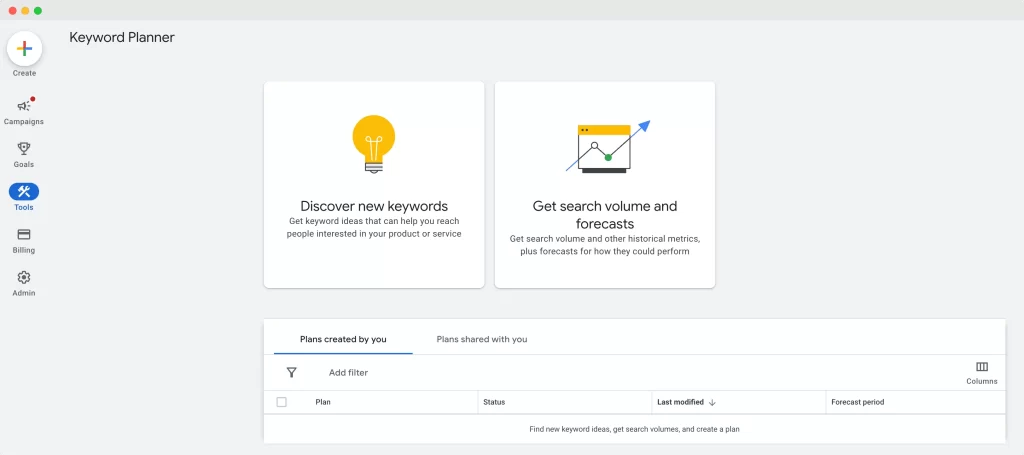
Task: Open the Columns selector icon
Action: point(982,367)
